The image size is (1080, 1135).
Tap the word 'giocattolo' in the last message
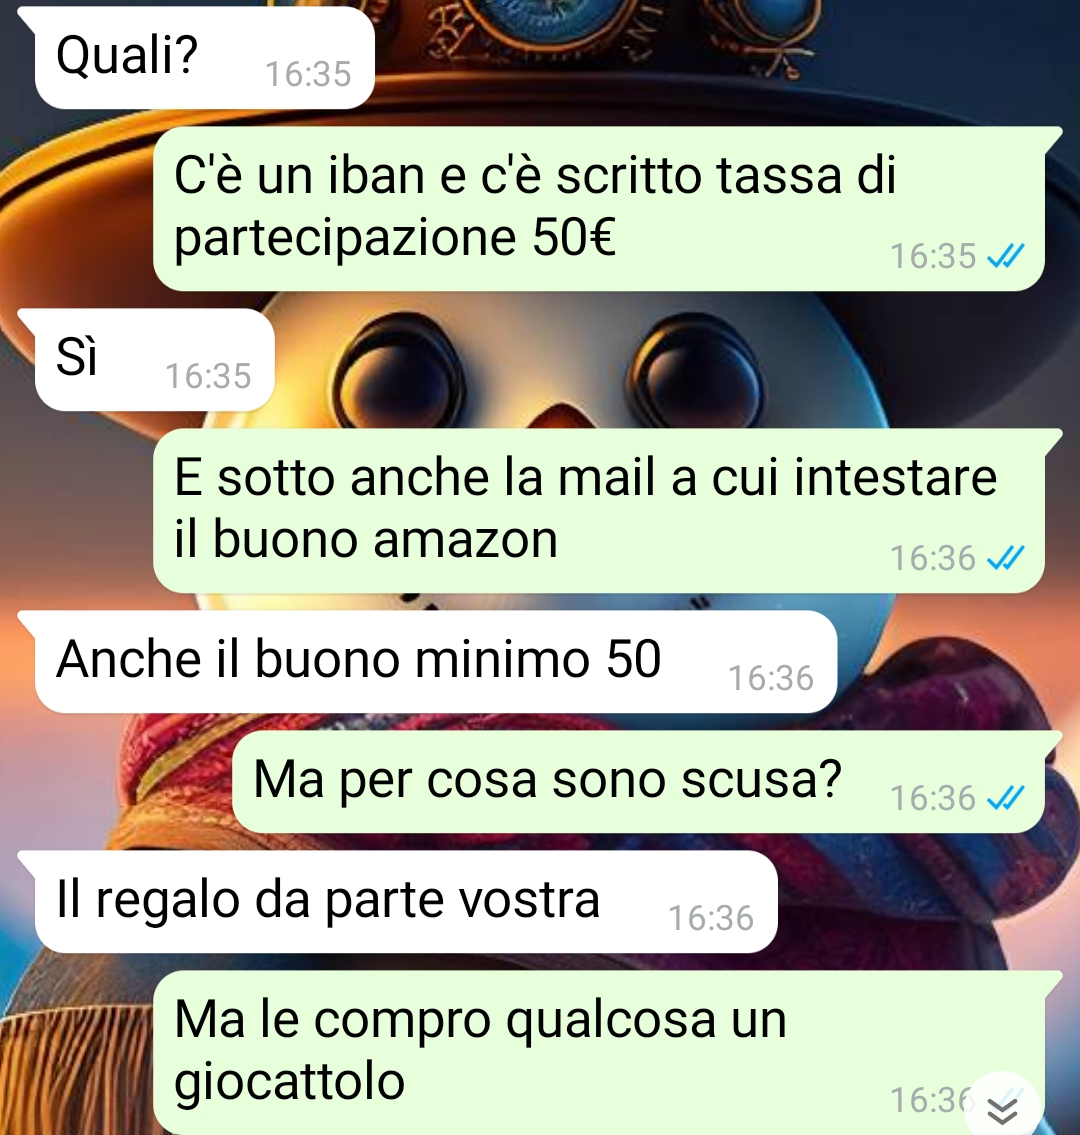290,1082
